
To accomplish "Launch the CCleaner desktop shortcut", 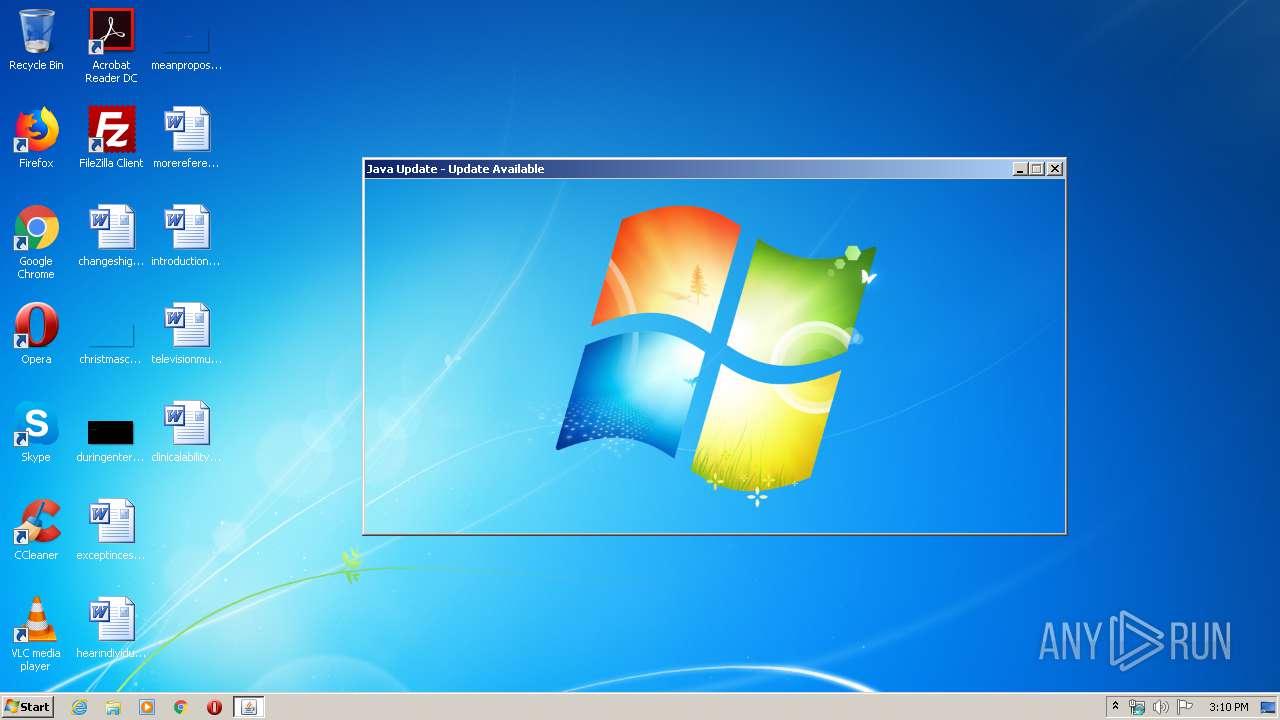I will click(36, 530).
